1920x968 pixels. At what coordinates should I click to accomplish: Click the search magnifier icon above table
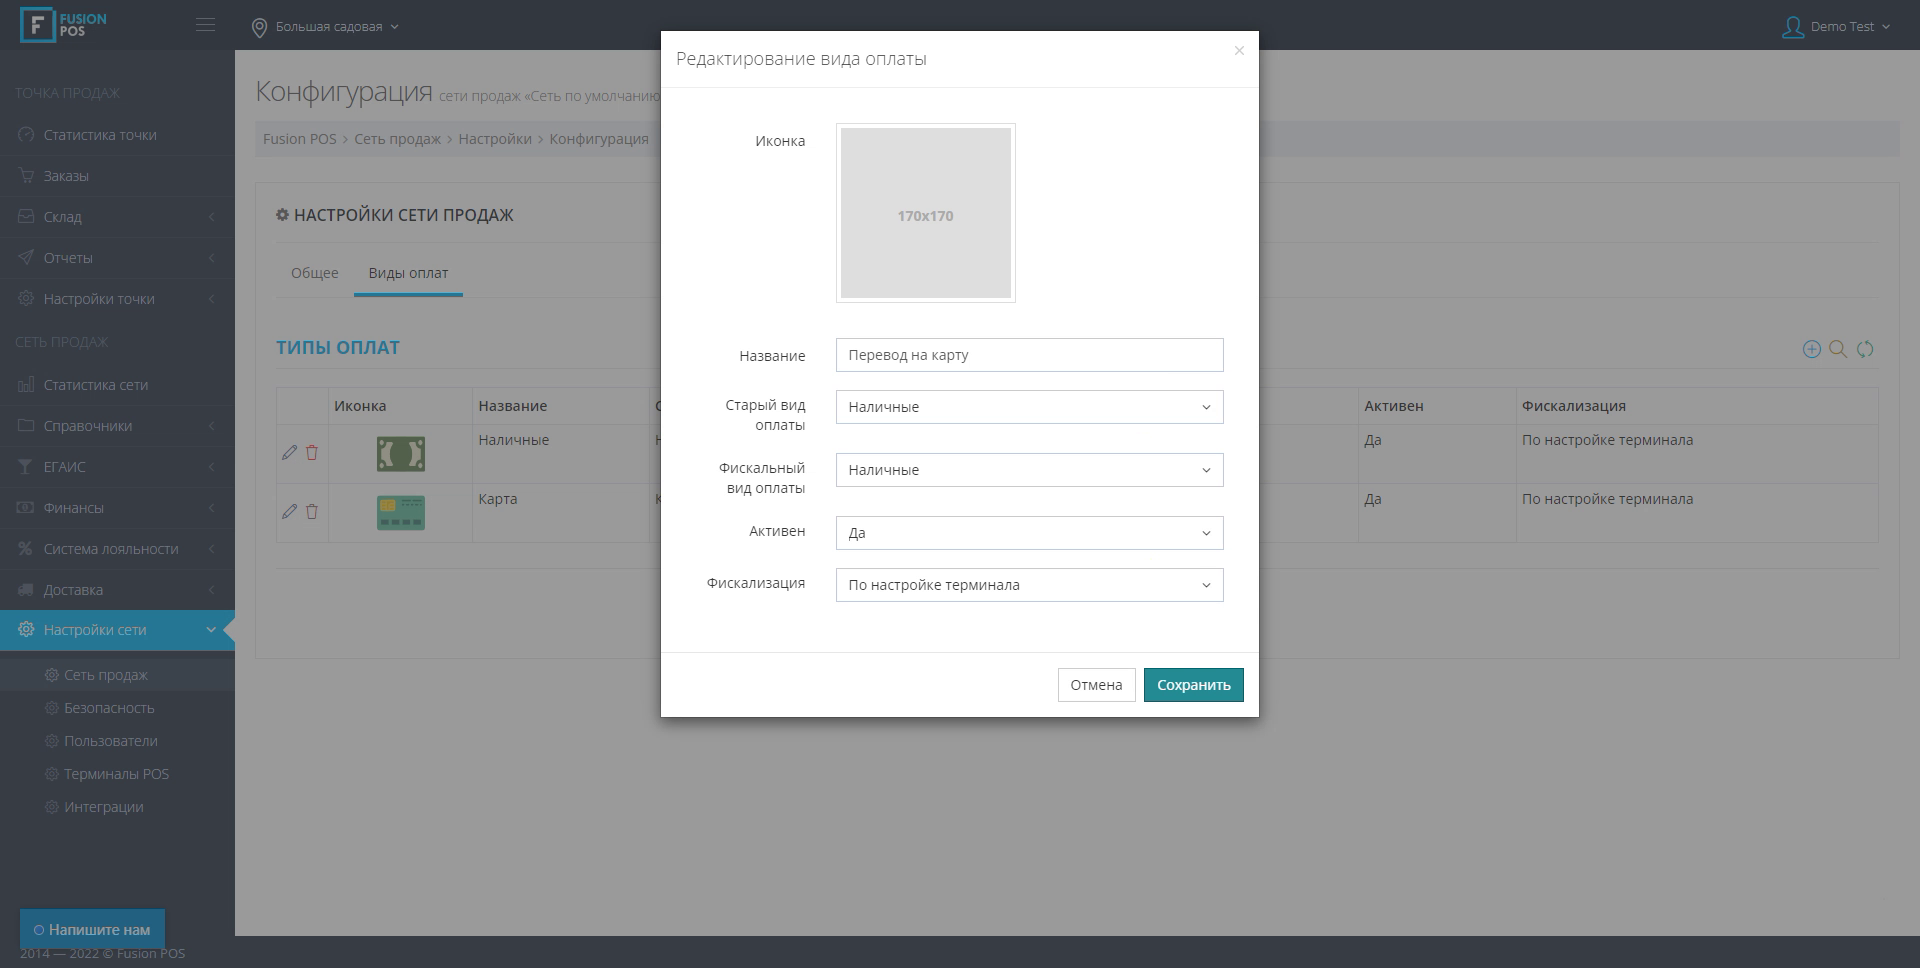[x=1838, y=349]
